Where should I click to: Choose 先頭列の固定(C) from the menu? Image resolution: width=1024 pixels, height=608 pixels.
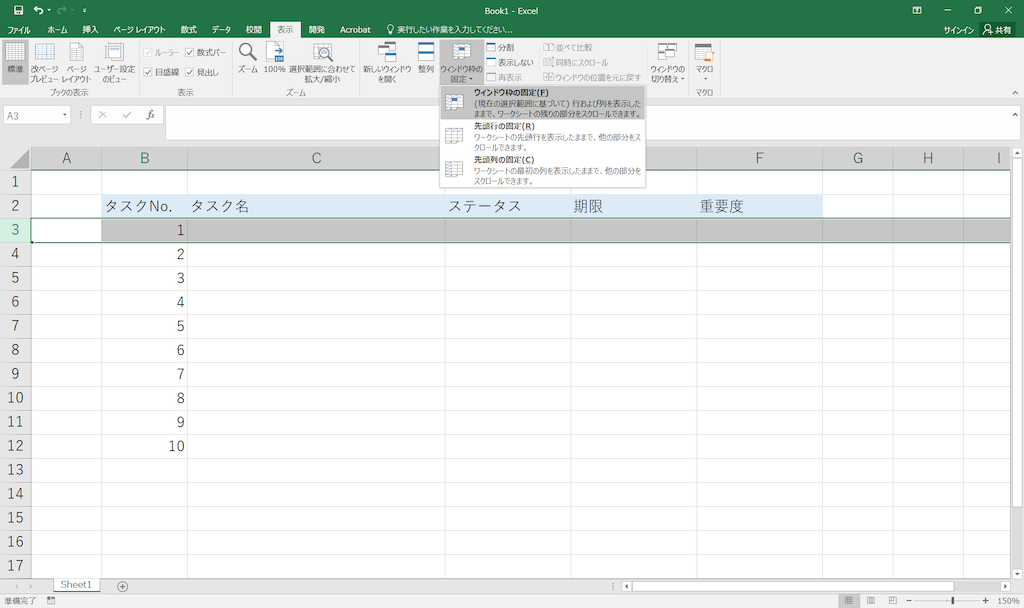click(x=543, y=170)
